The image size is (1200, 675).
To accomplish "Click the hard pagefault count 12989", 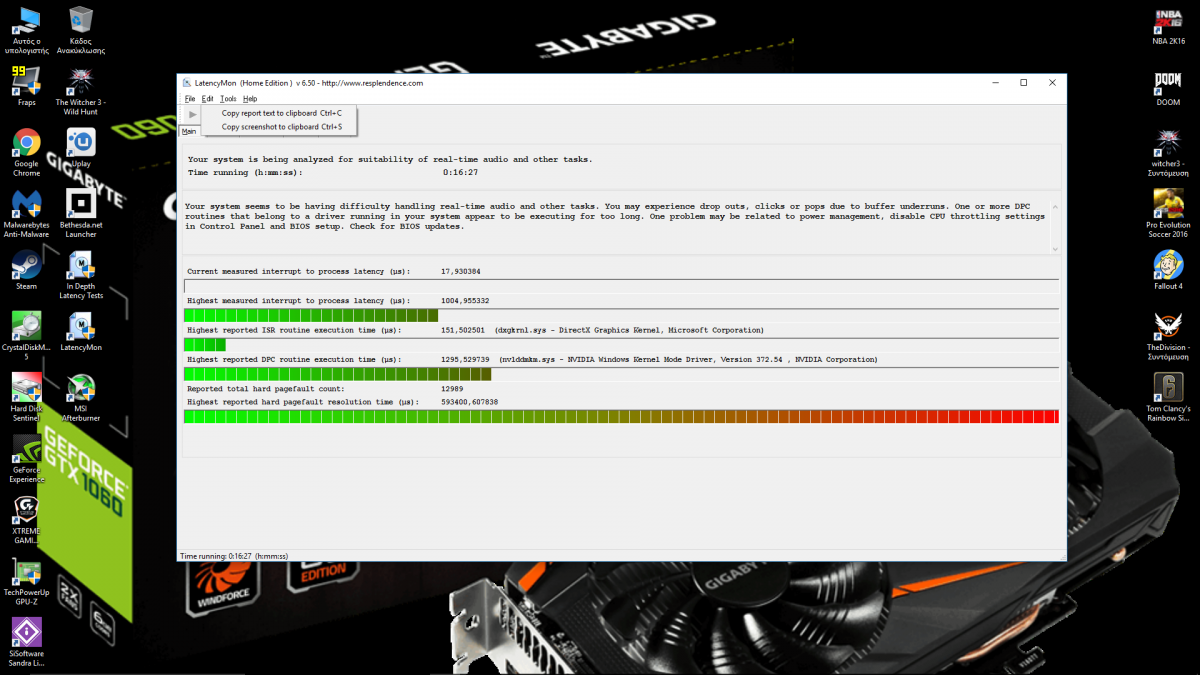I will (x=452, y=388).
